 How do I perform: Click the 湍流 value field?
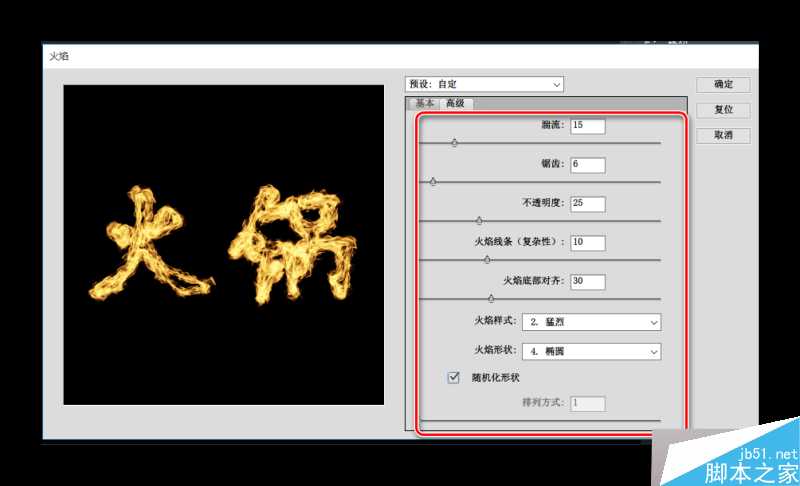[587, 126]
